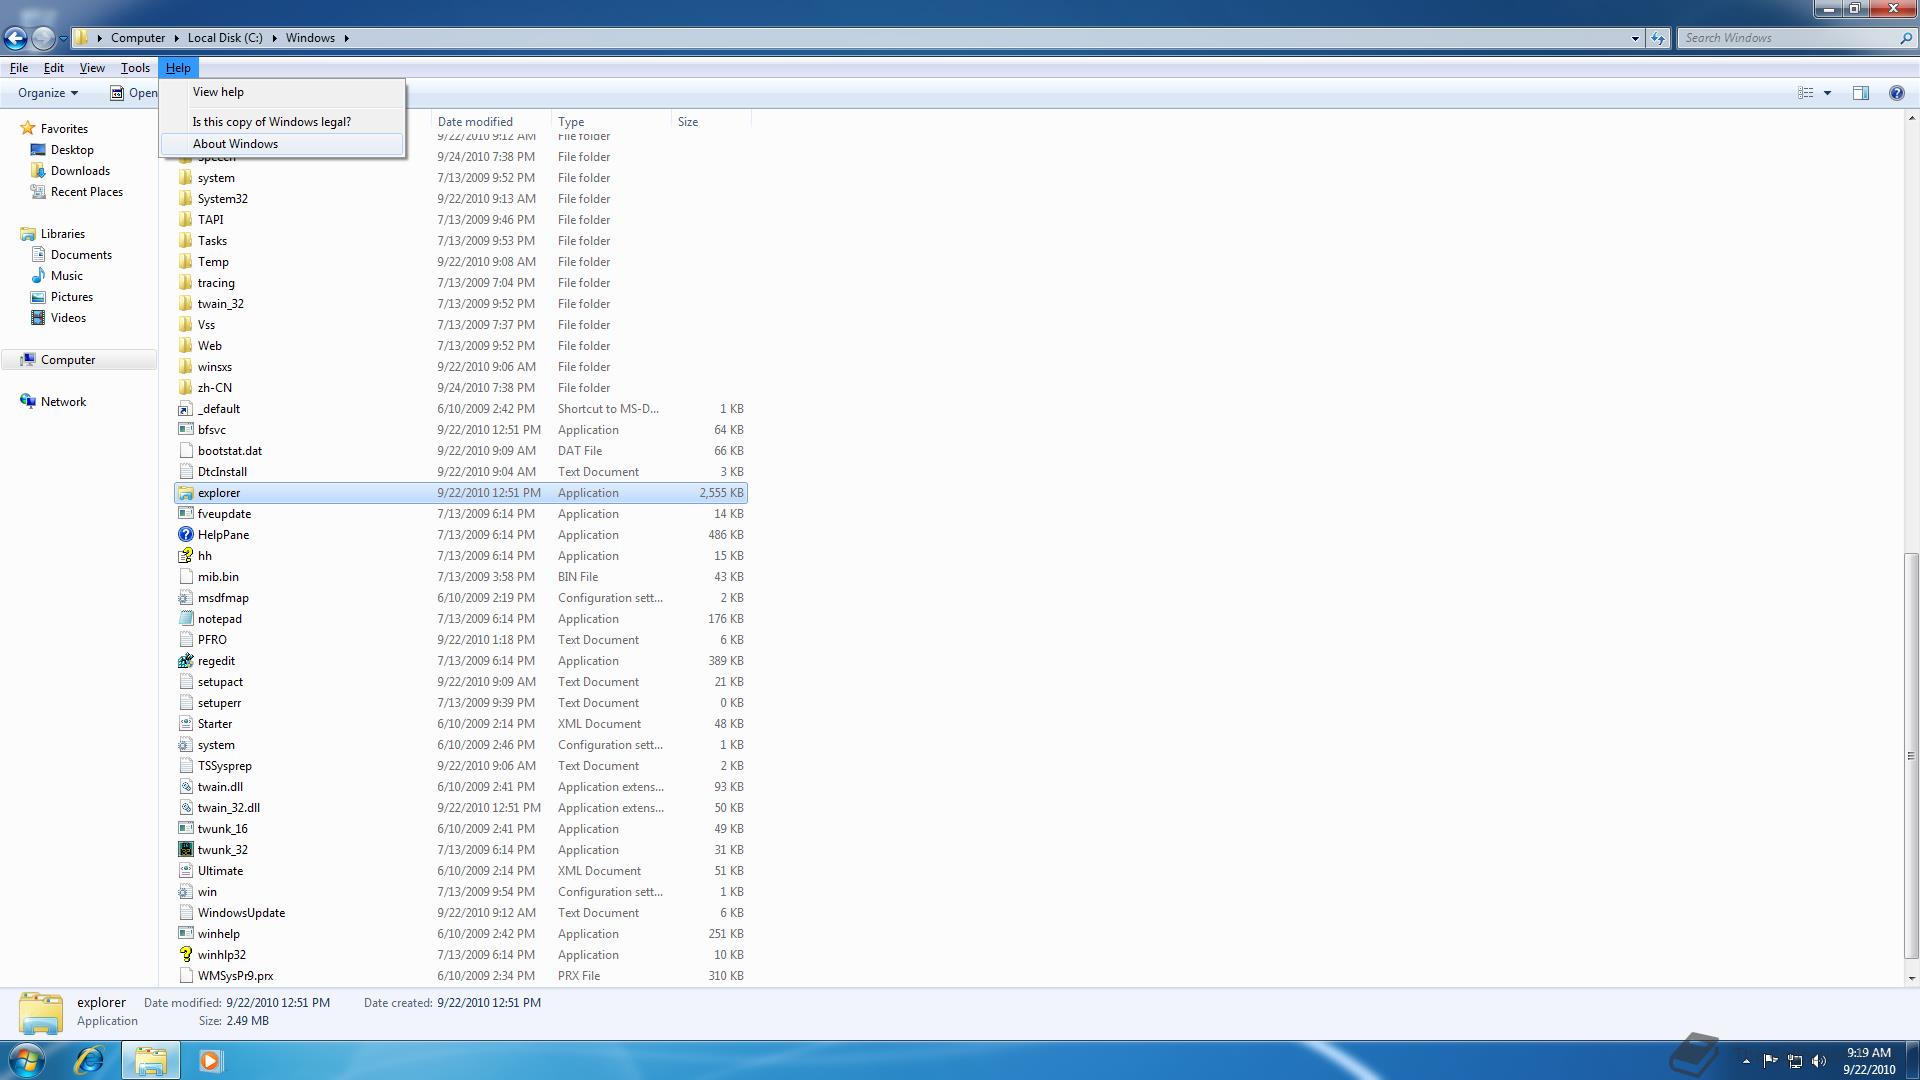Show hidden tray icons arrow
Image resolution: width=1920 pixels, height=1080 pixels.
[1746, 1061]
